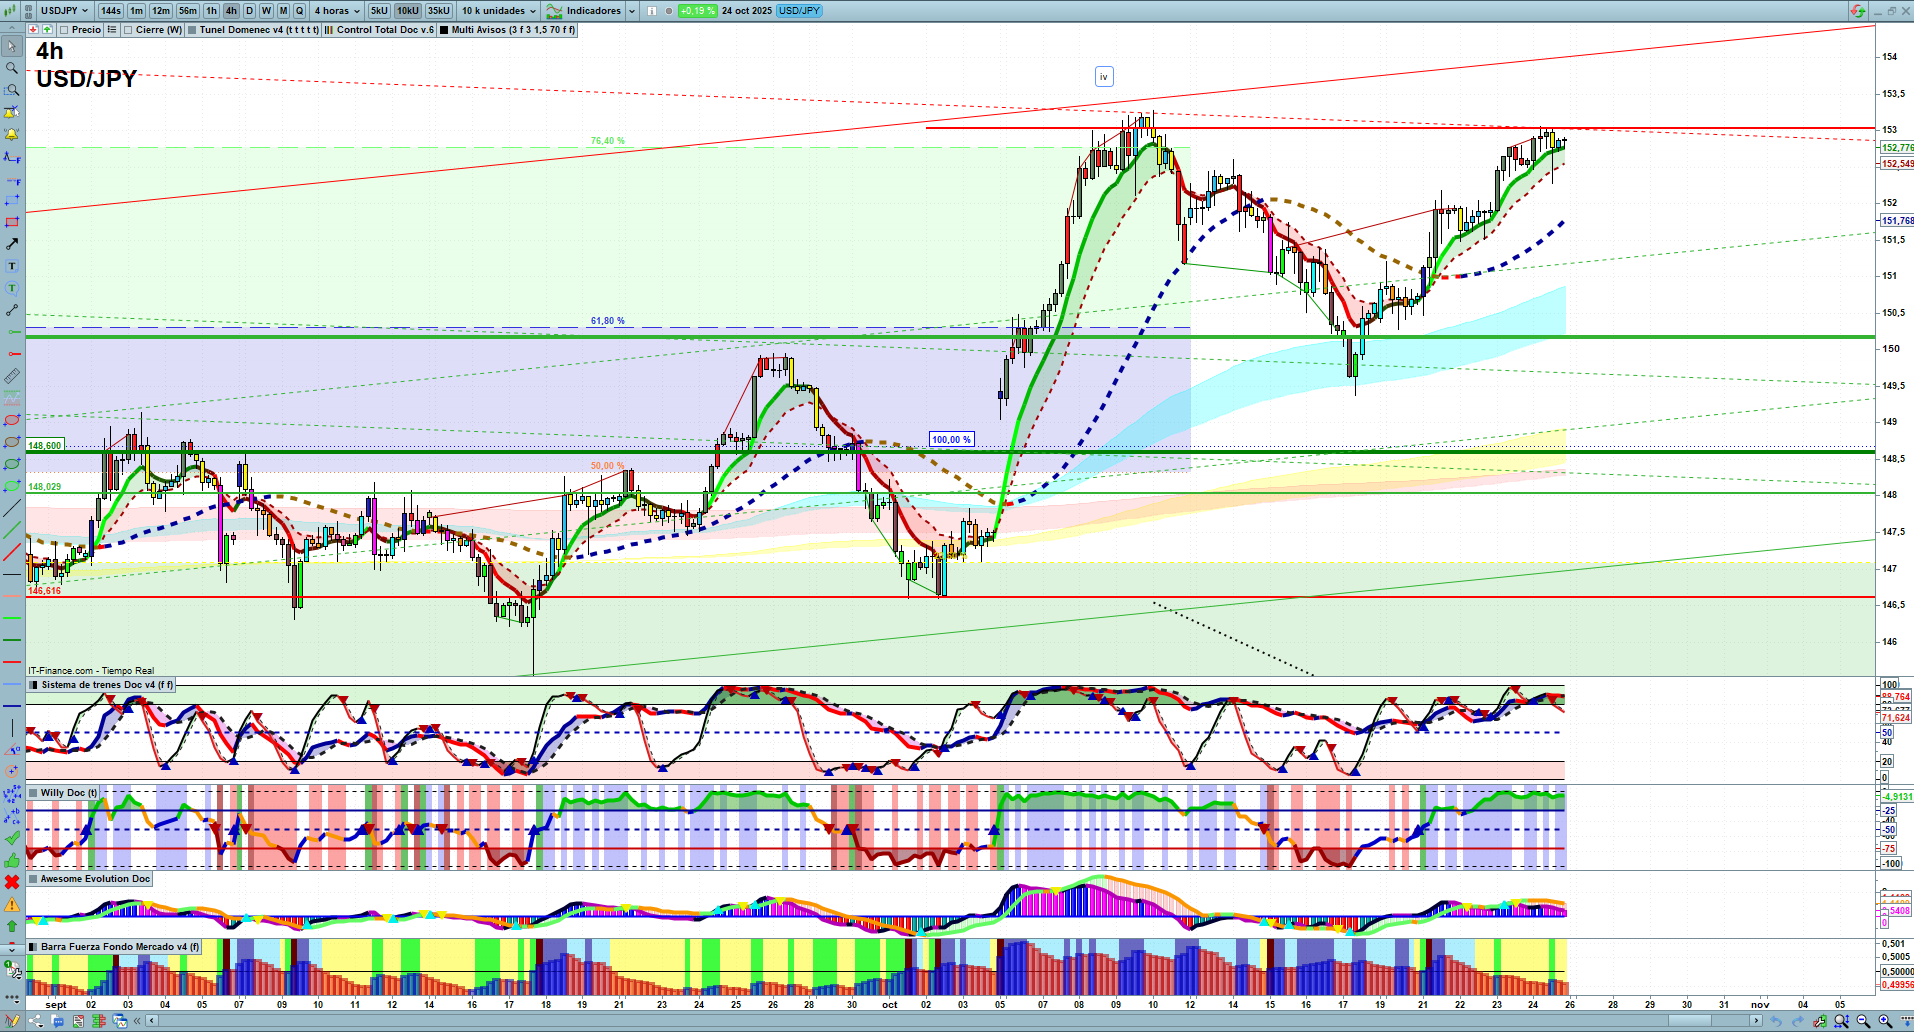This screenshot has height=1032, width=1914.
Task: Pick the red cross marker tool
Action: point(12,882)
